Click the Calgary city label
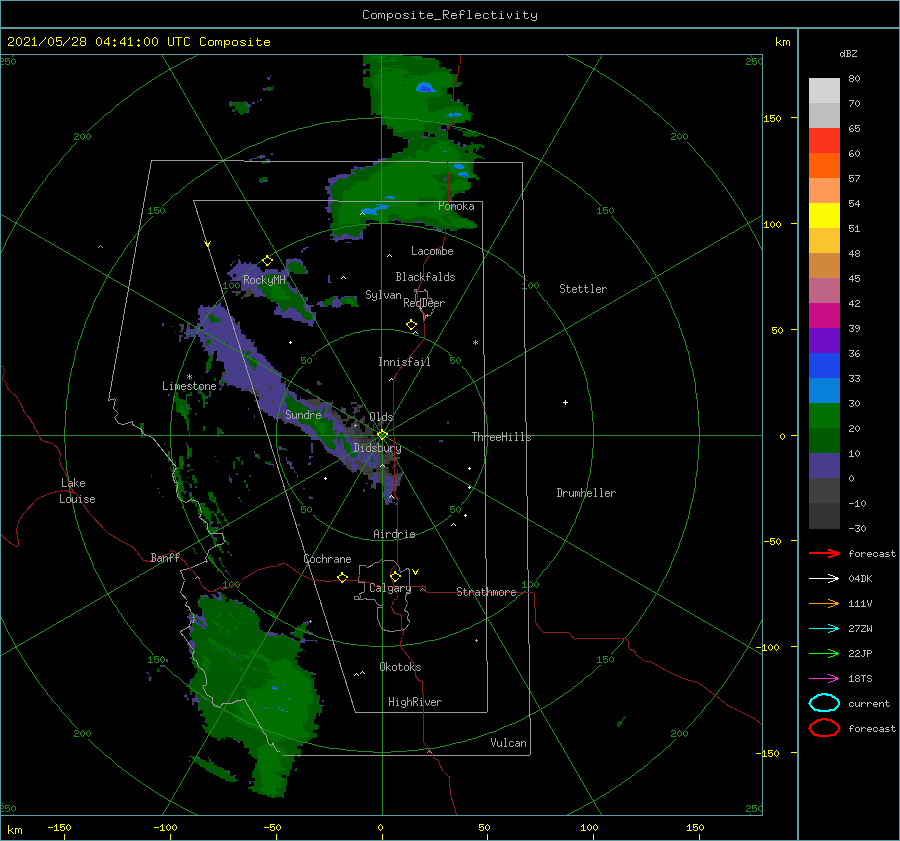The width and height of the screenshot is (900, 841). 390,588
